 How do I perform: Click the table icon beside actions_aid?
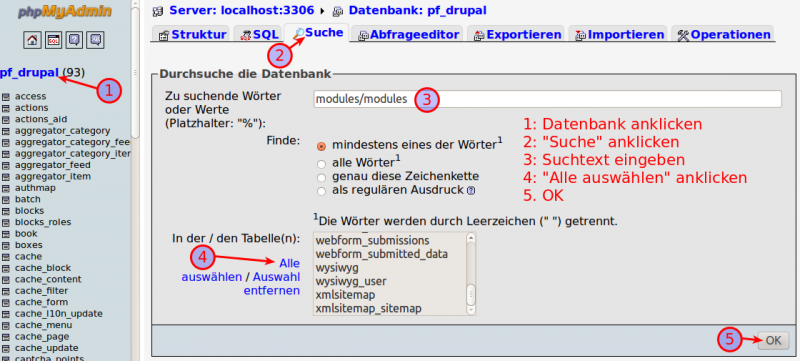(6, 119)
